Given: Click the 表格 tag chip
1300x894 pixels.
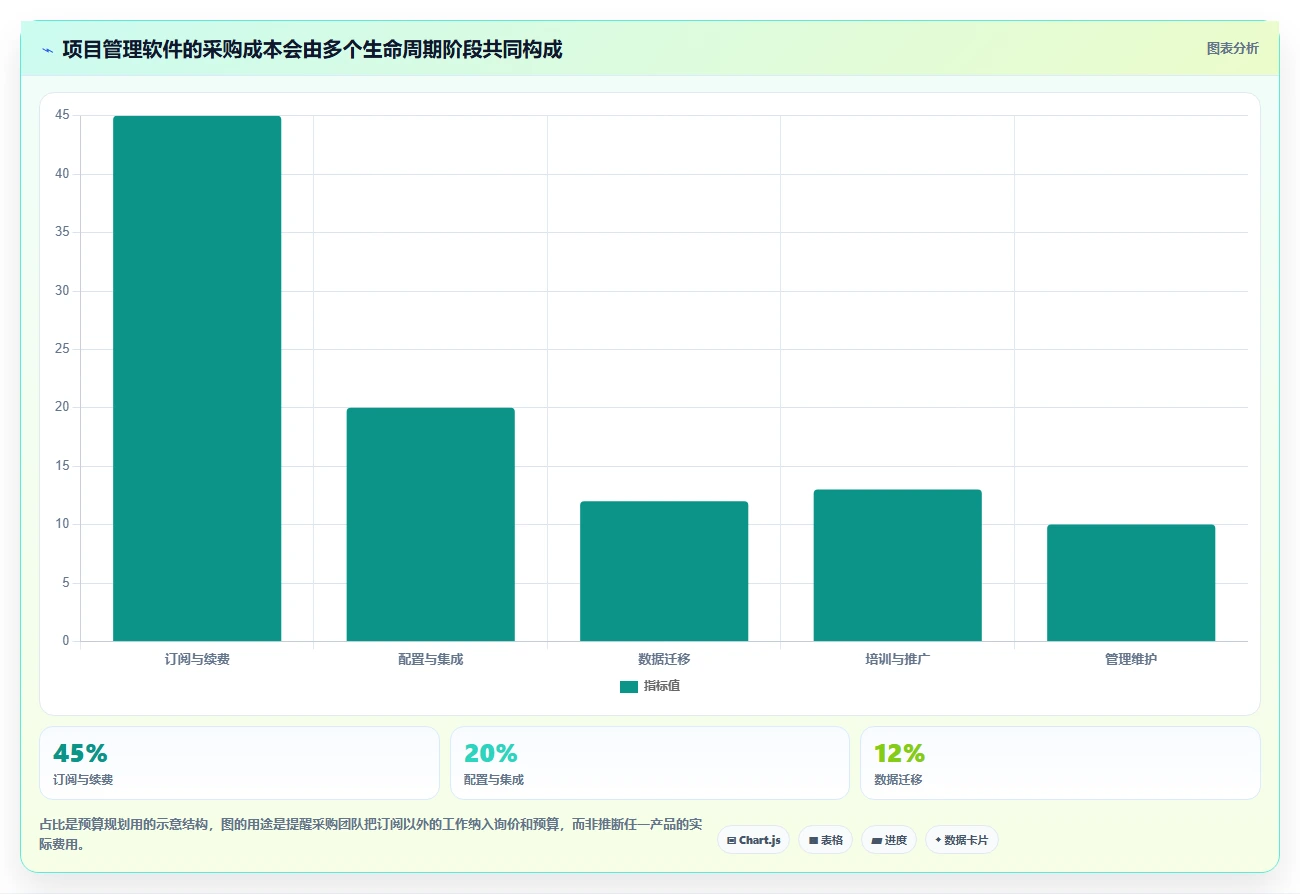Looking at the screenshot, I should [825, 840].
